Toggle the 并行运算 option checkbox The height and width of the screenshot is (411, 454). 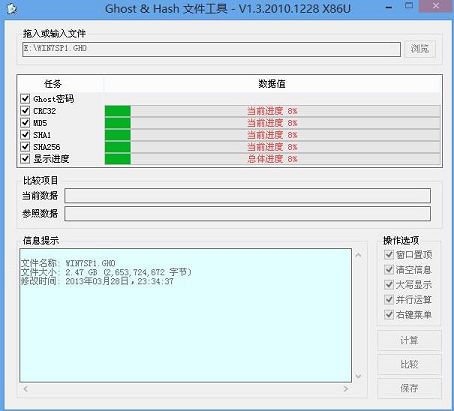point(389,299)
